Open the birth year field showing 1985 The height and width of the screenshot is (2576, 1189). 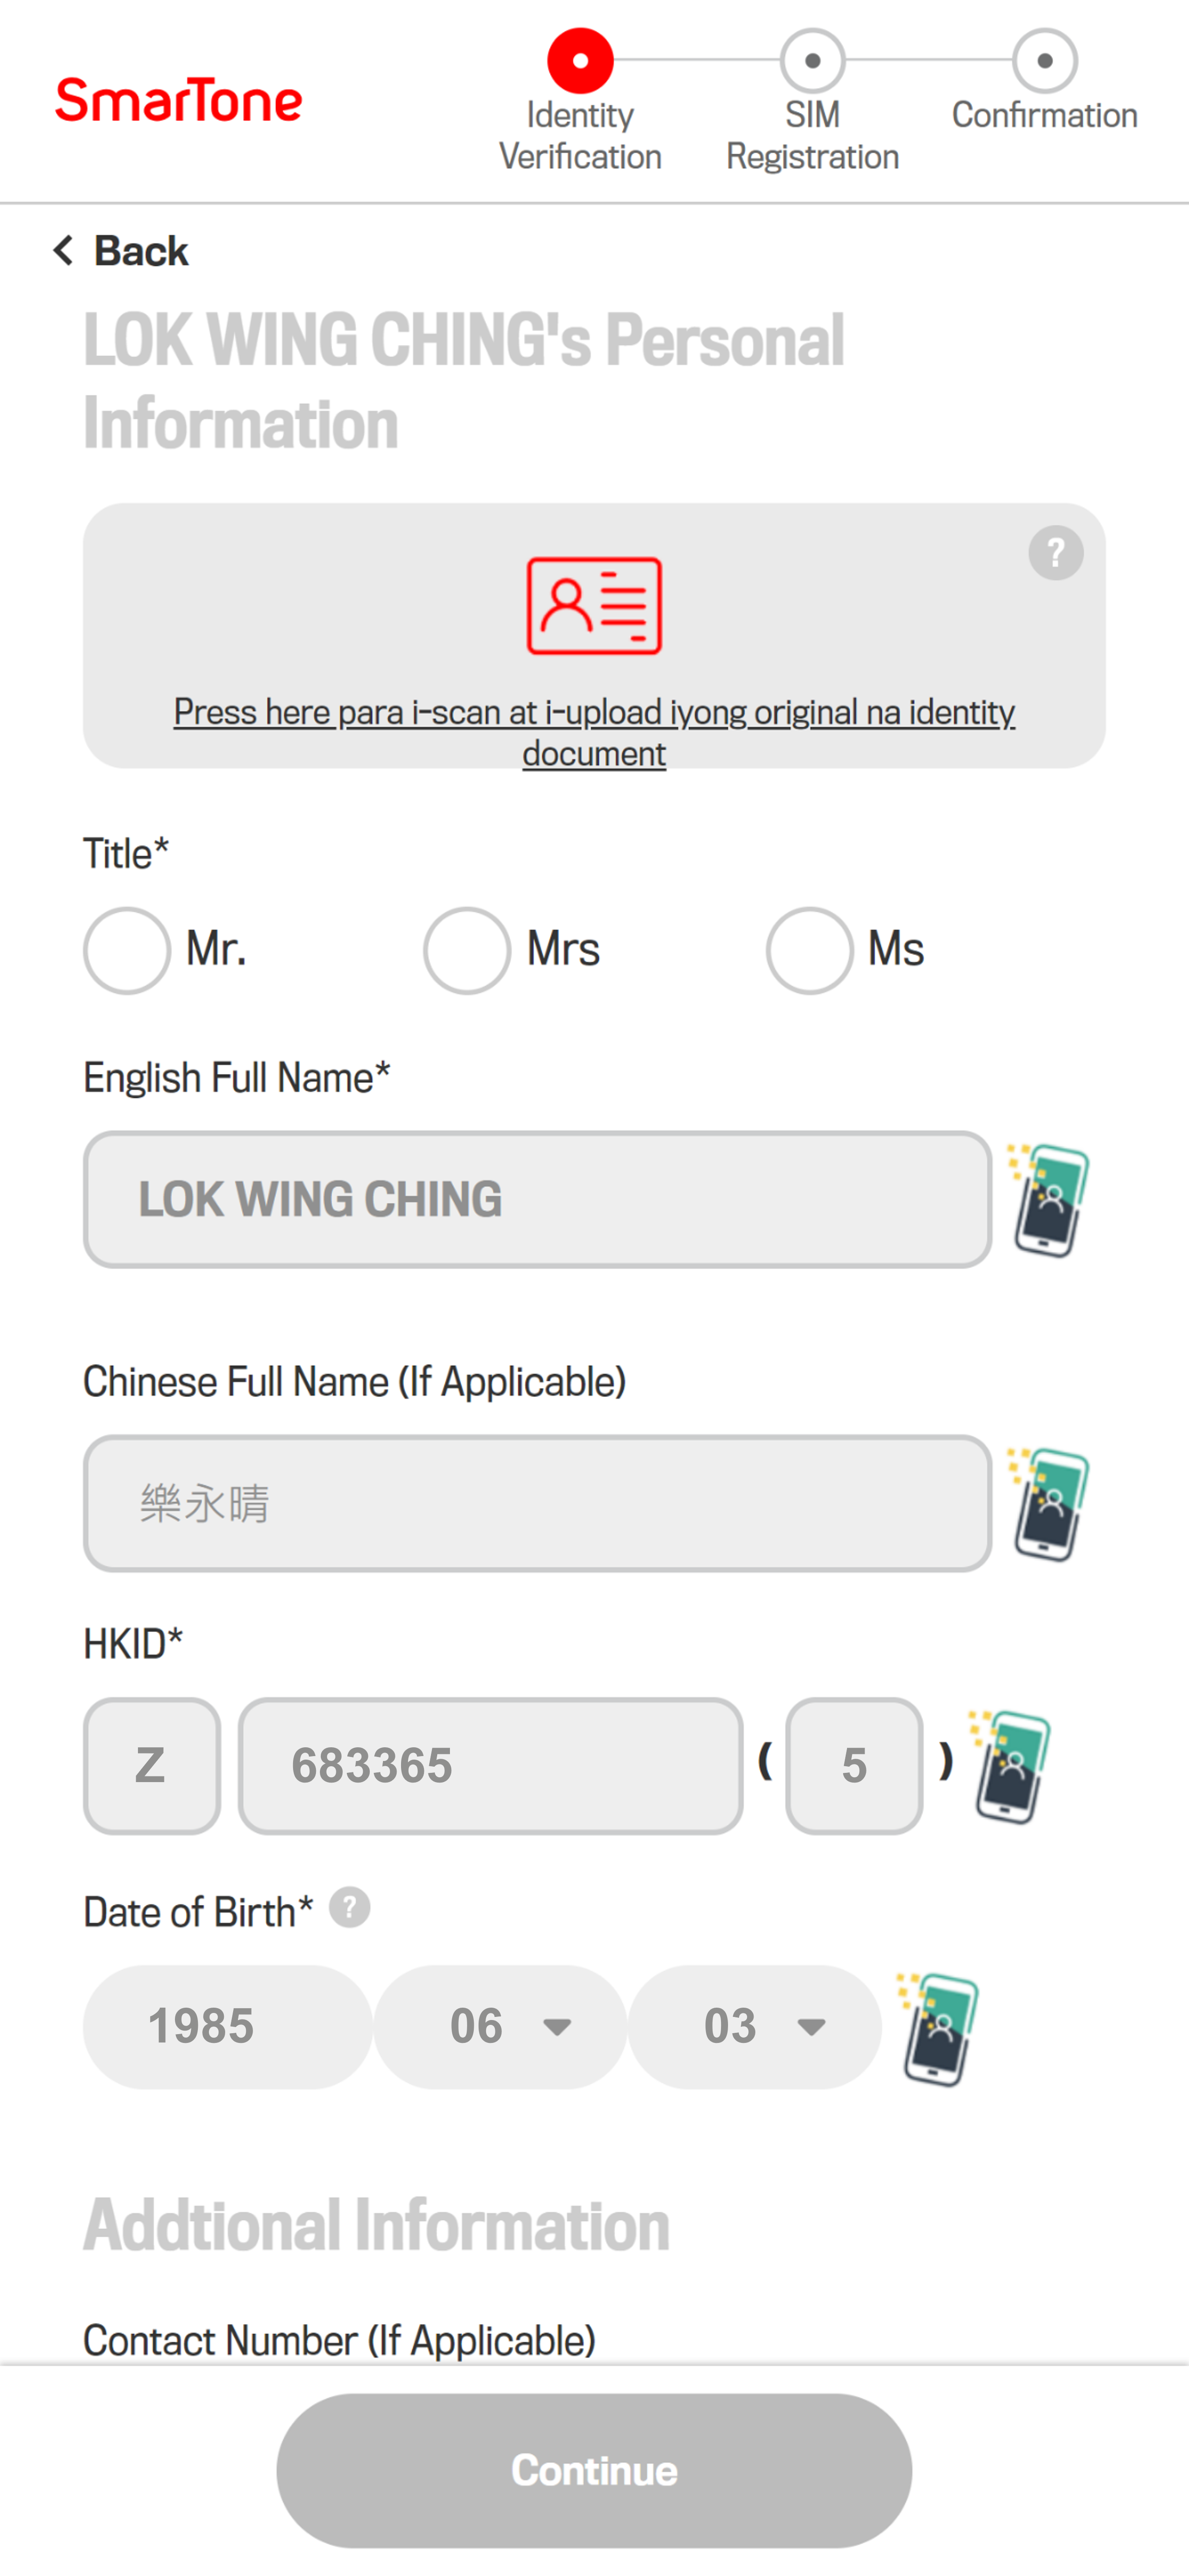pos(228,2027)
